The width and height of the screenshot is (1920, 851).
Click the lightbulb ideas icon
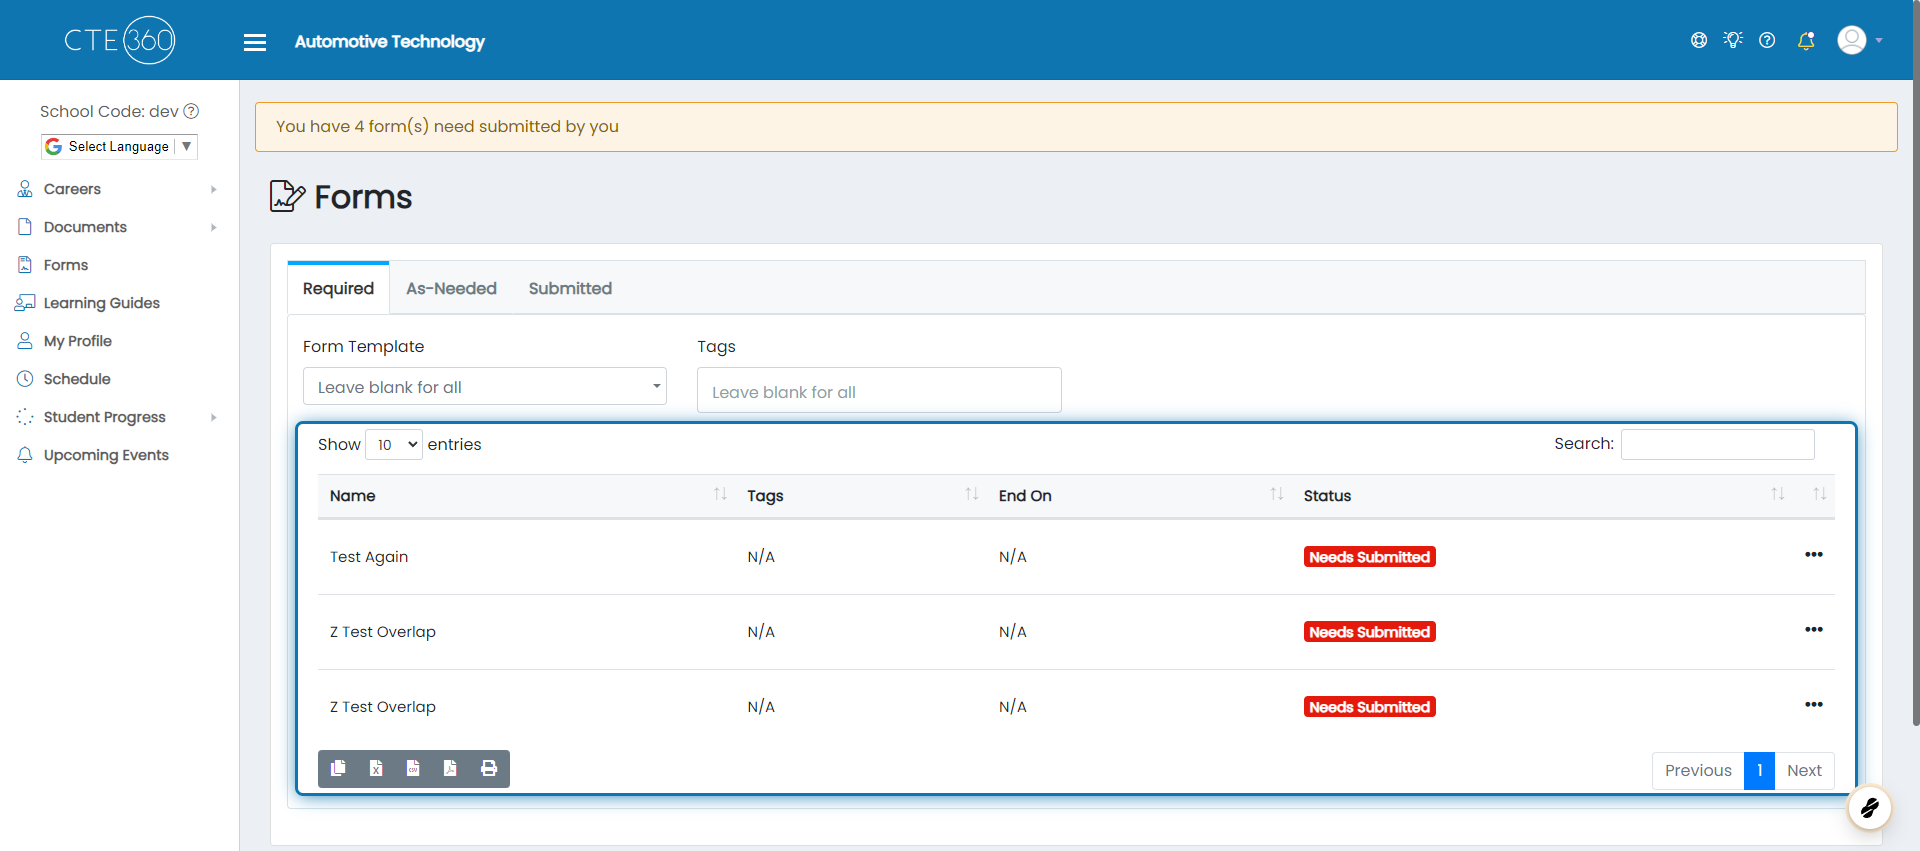tap(1733, 40)
